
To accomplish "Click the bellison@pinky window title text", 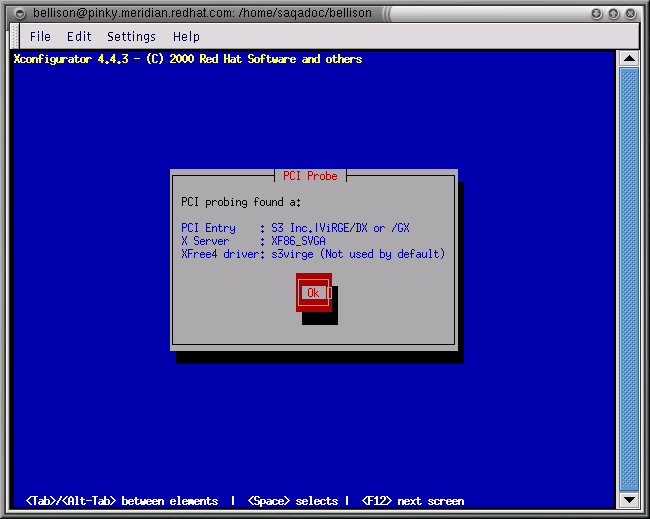I will (203, 12).
